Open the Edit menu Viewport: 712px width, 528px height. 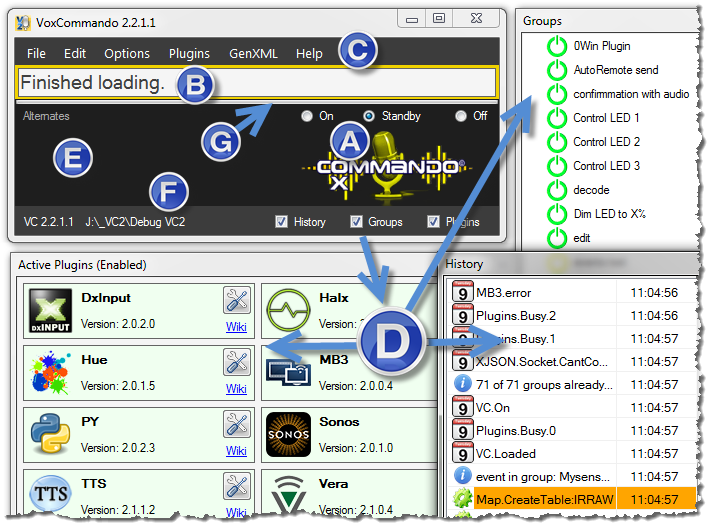pos(74,54)
